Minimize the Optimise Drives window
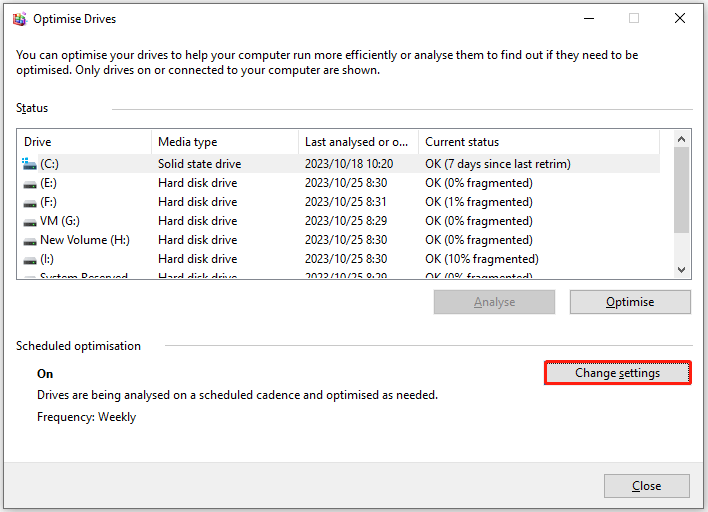This screenshot has height=512, width=708. tap(589, 19)
